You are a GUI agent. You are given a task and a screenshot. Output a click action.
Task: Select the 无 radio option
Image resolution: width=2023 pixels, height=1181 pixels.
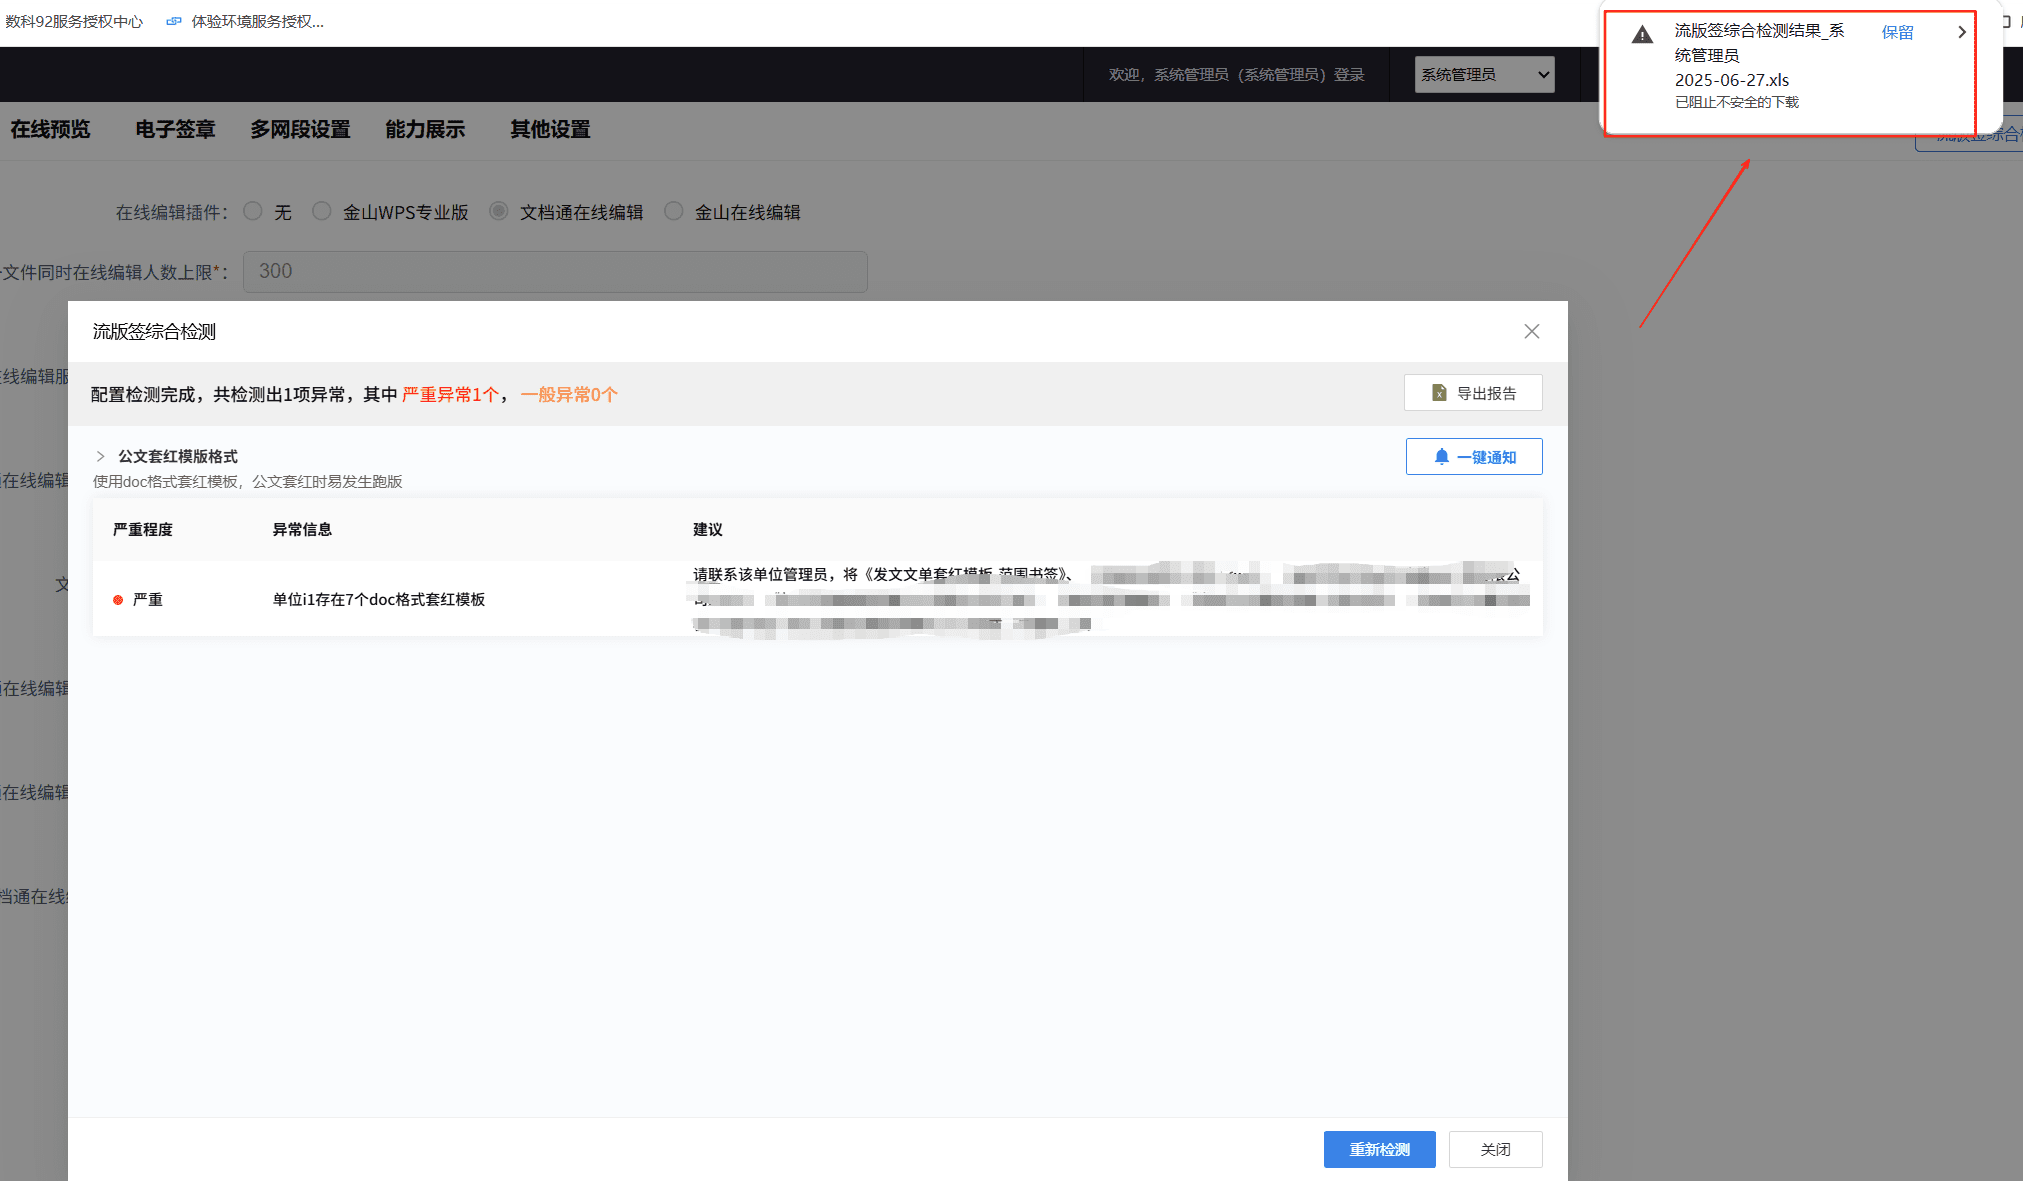click(253, 211)
